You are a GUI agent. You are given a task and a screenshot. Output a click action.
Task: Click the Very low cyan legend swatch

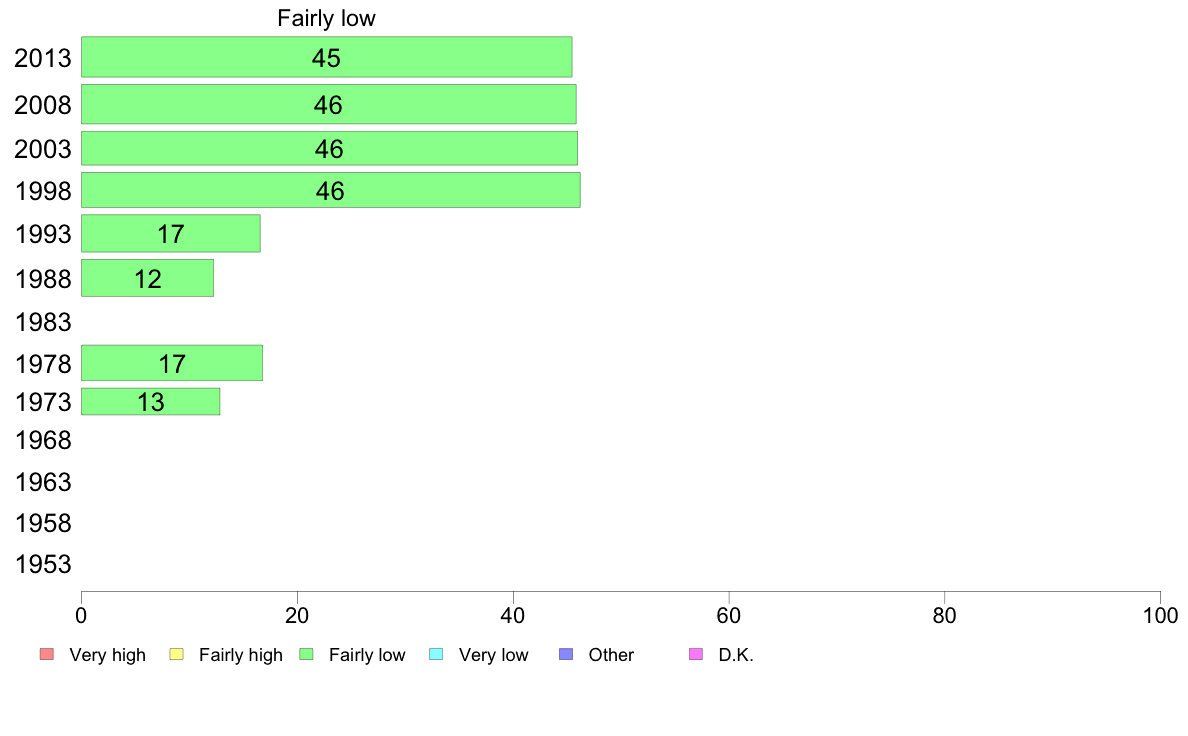click(x=436, y=654)
